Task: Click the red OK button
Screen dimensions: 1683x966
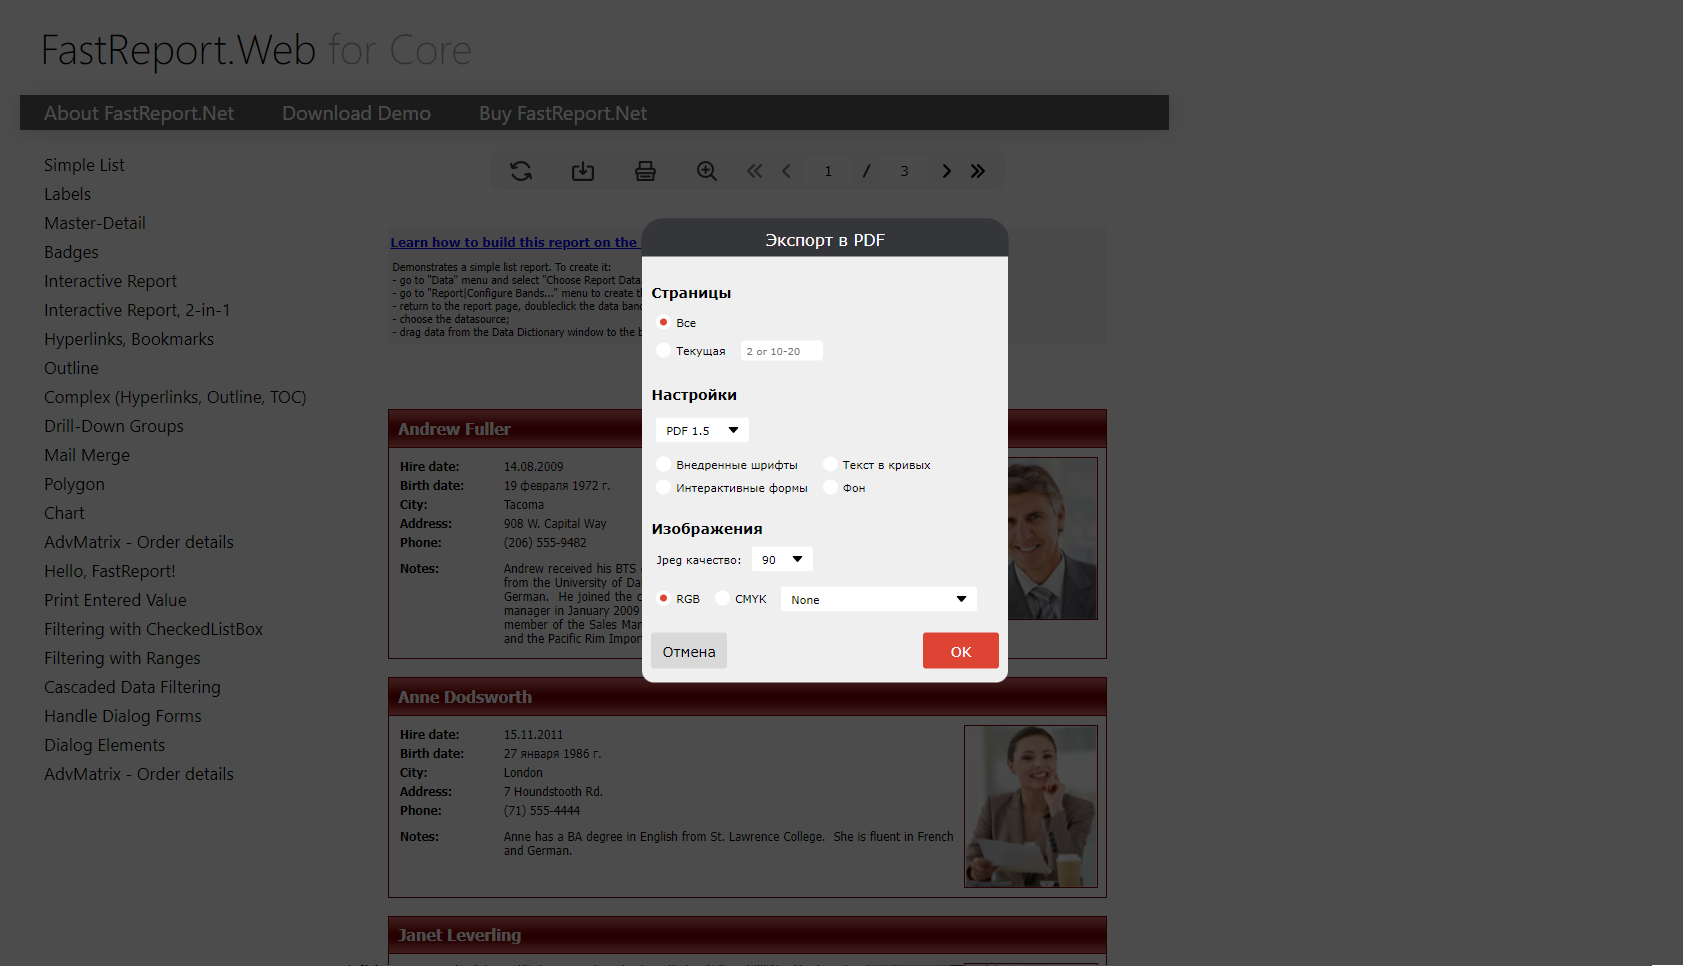Action: point(961,651)
